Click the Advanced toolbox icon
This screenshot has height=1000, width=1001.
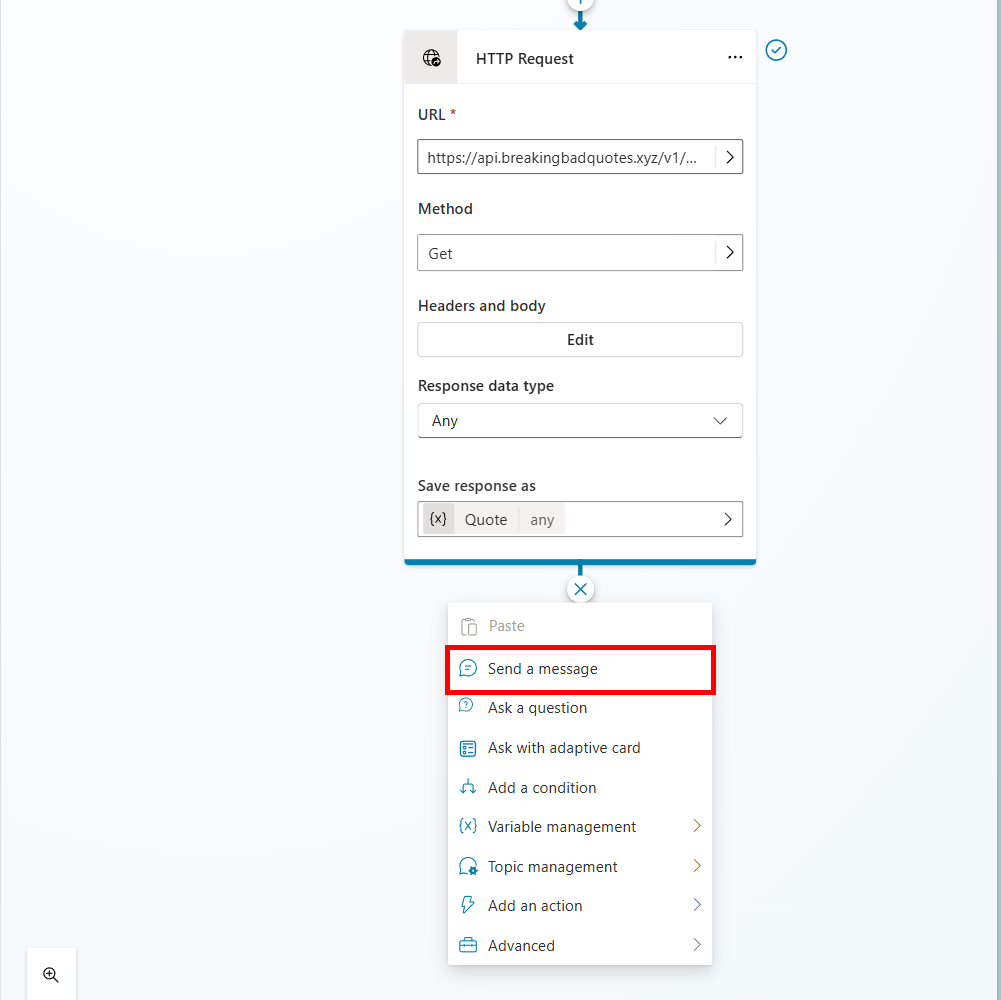[467, 944]
